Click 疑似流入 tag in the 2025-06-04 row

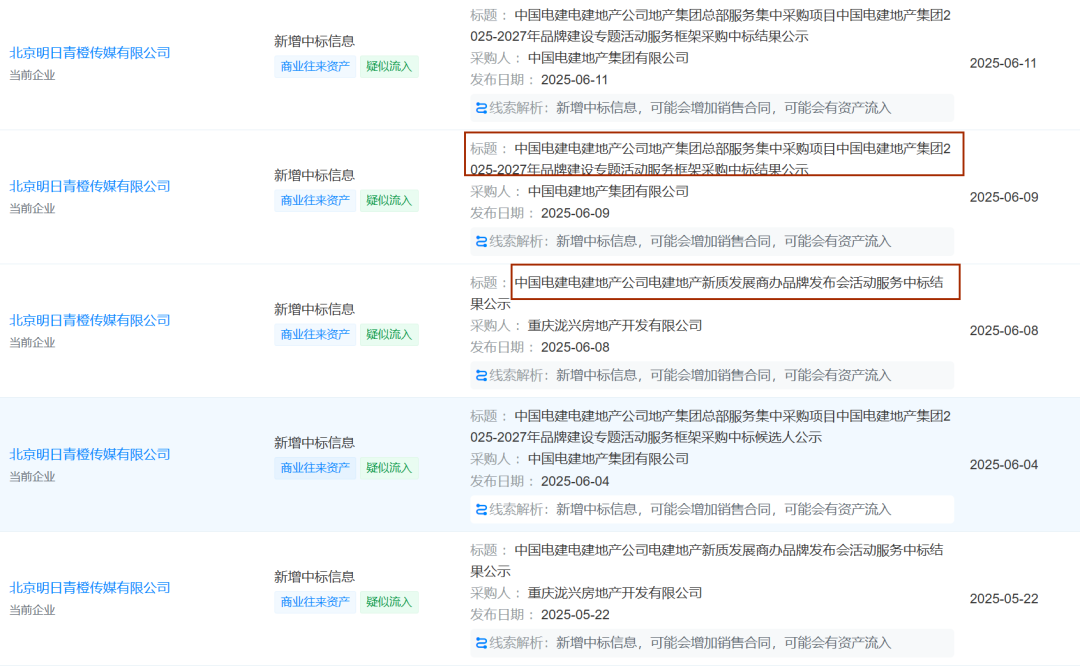click(389, 468)
